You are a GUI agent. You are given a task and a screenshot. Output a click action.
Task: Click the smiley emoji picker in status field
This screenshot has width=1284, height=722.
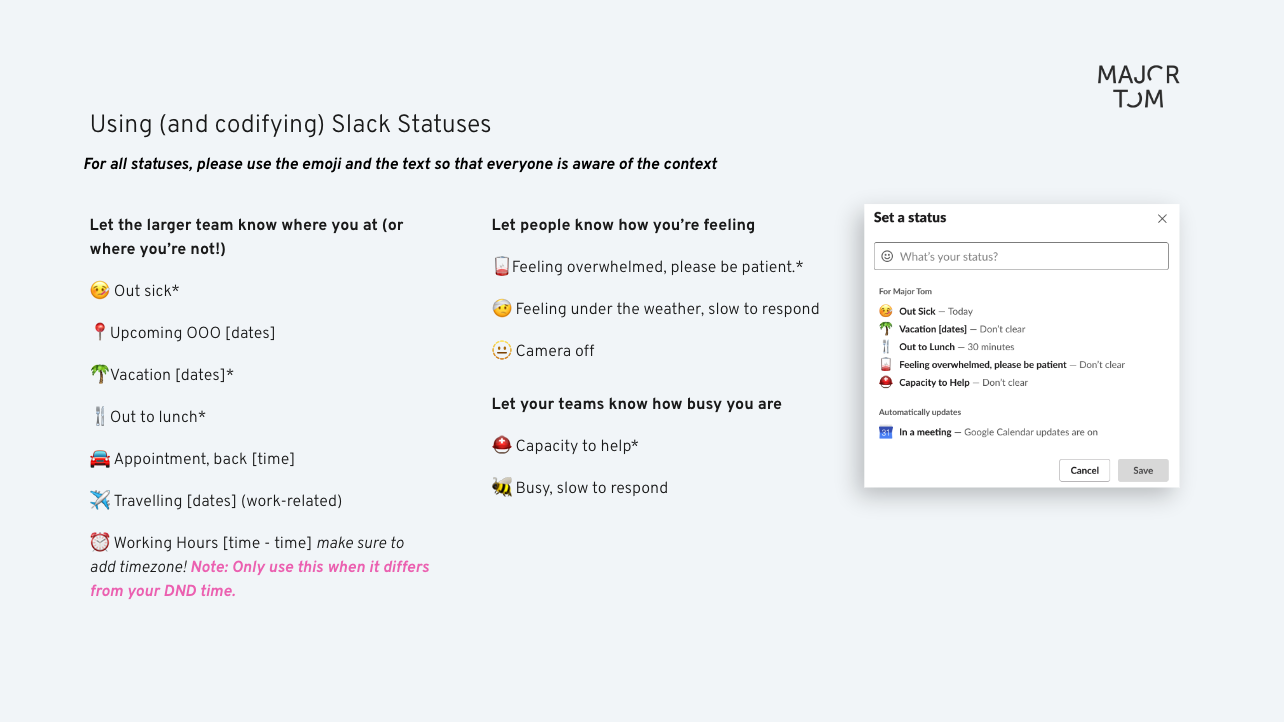tap(887, 256)
